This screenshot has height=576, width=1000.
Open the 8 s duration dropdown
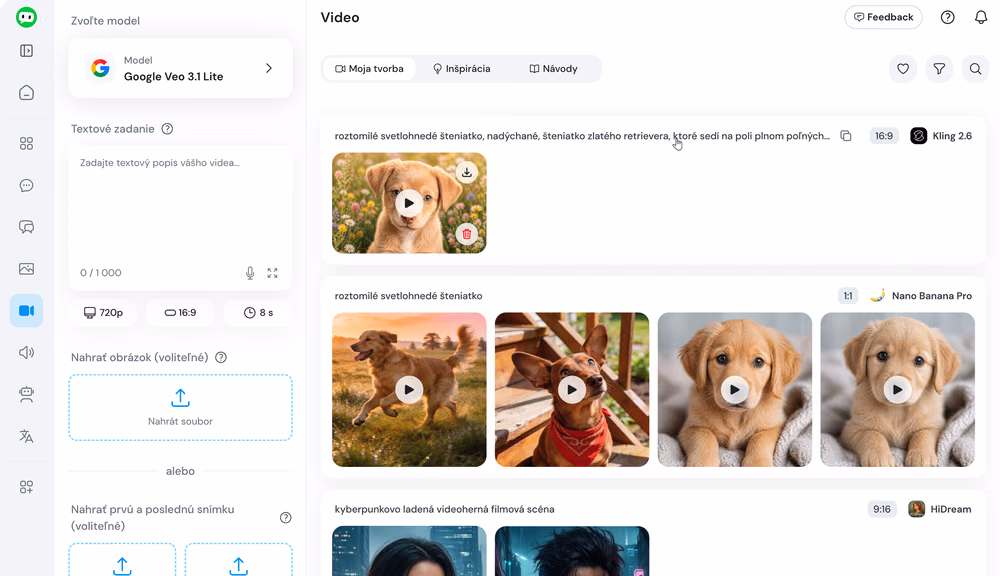click(x=258, y=313)
